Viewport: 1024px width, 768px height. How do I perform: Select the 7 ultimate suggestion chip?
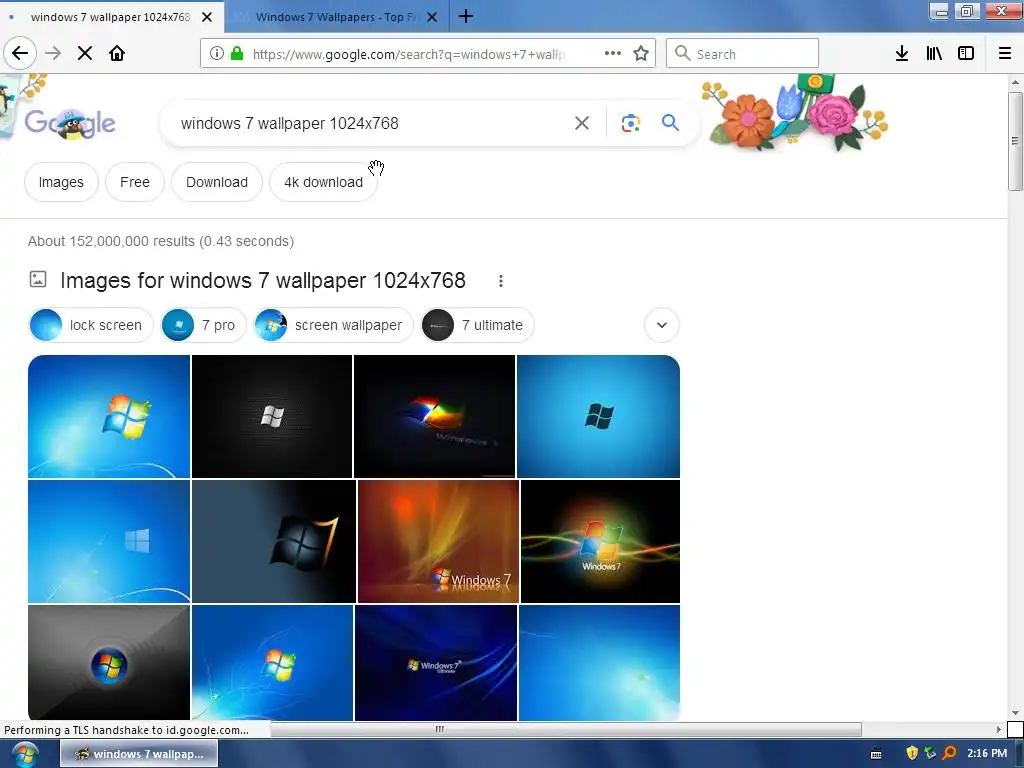[477, 325]
